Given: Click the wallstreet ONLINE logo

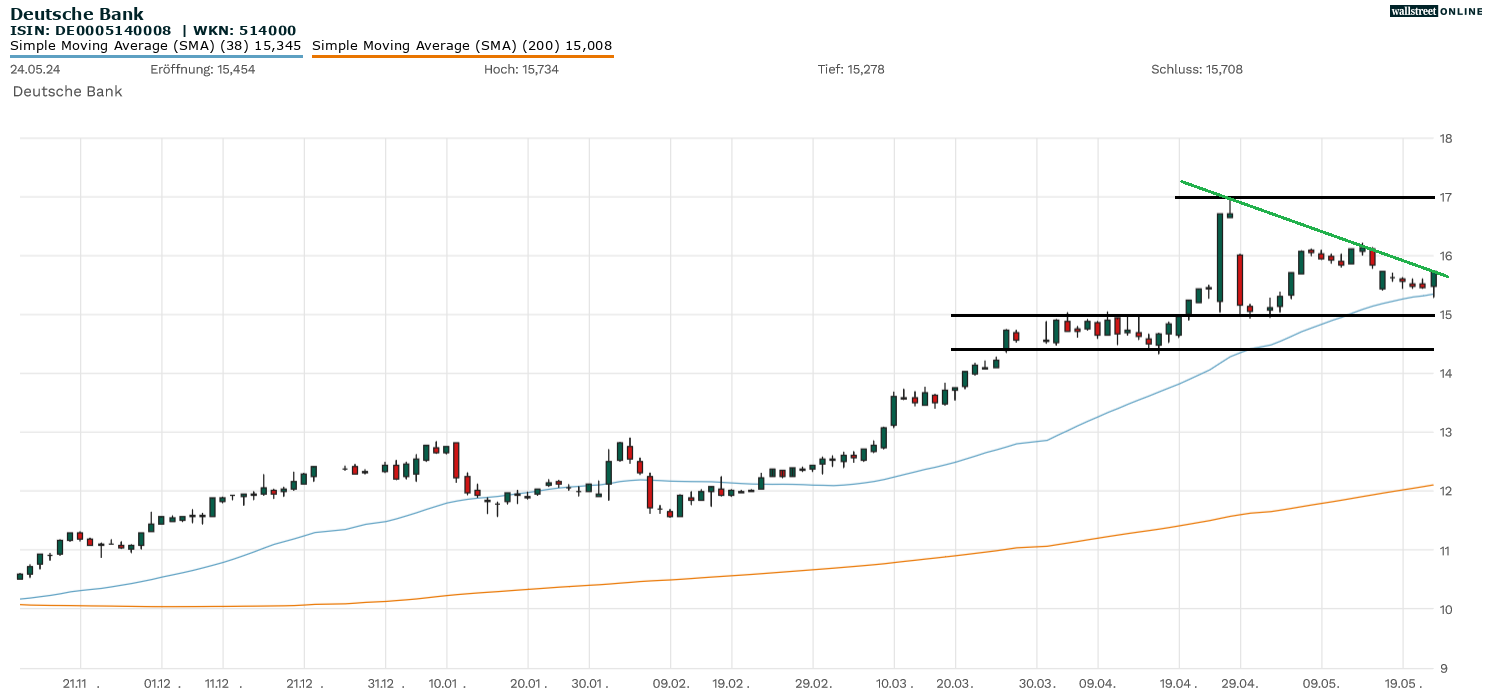Looking at the screenshot, I should 1436,11.
